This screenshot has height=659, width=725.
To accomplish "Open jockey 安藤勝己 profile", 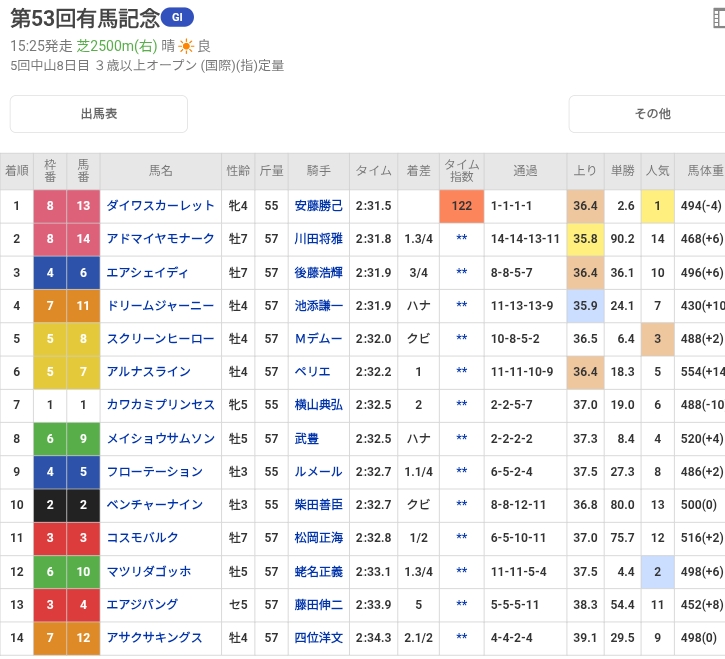I will pyautogui.click(x=318, y=206).
